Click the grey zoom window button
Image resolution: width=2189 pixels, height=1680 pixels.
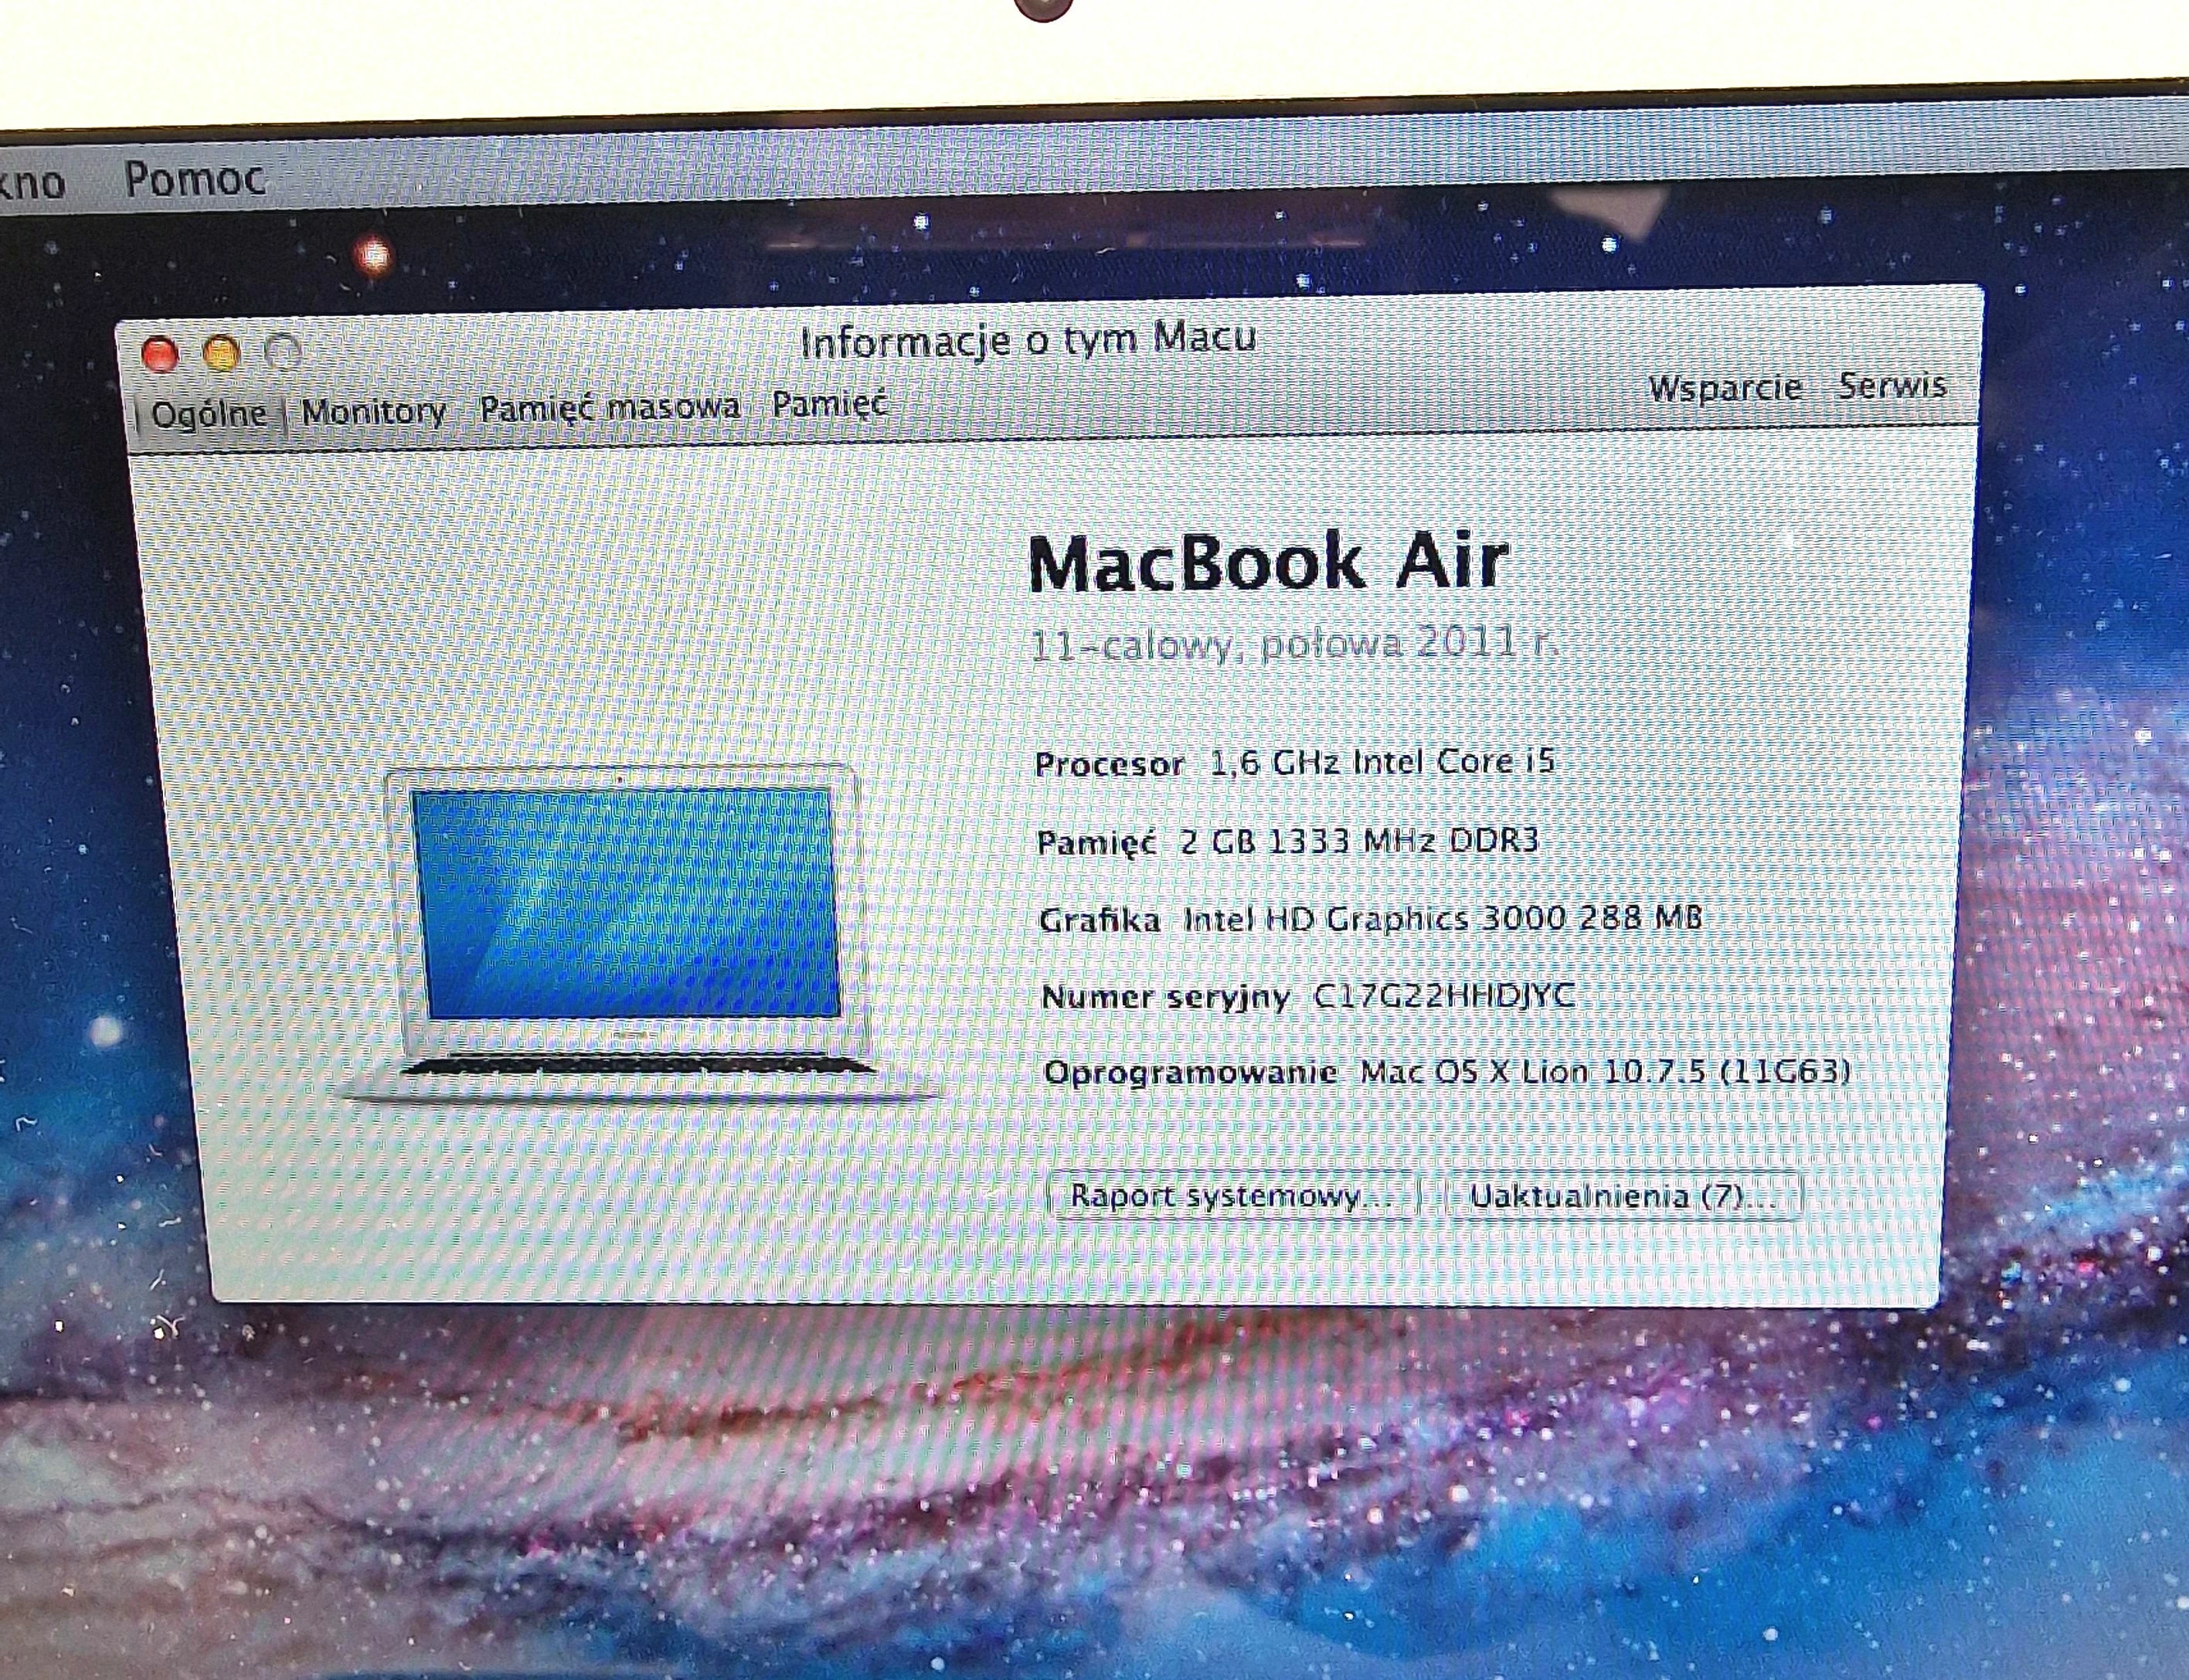pyautogui.click(x=283, y=352)
